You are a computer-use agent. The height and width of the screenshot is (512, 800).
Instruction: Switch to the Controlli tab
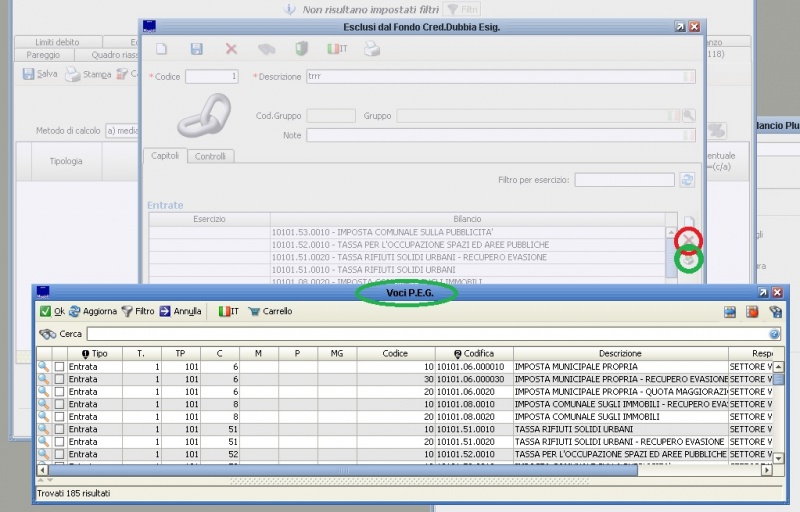point(210,156)
